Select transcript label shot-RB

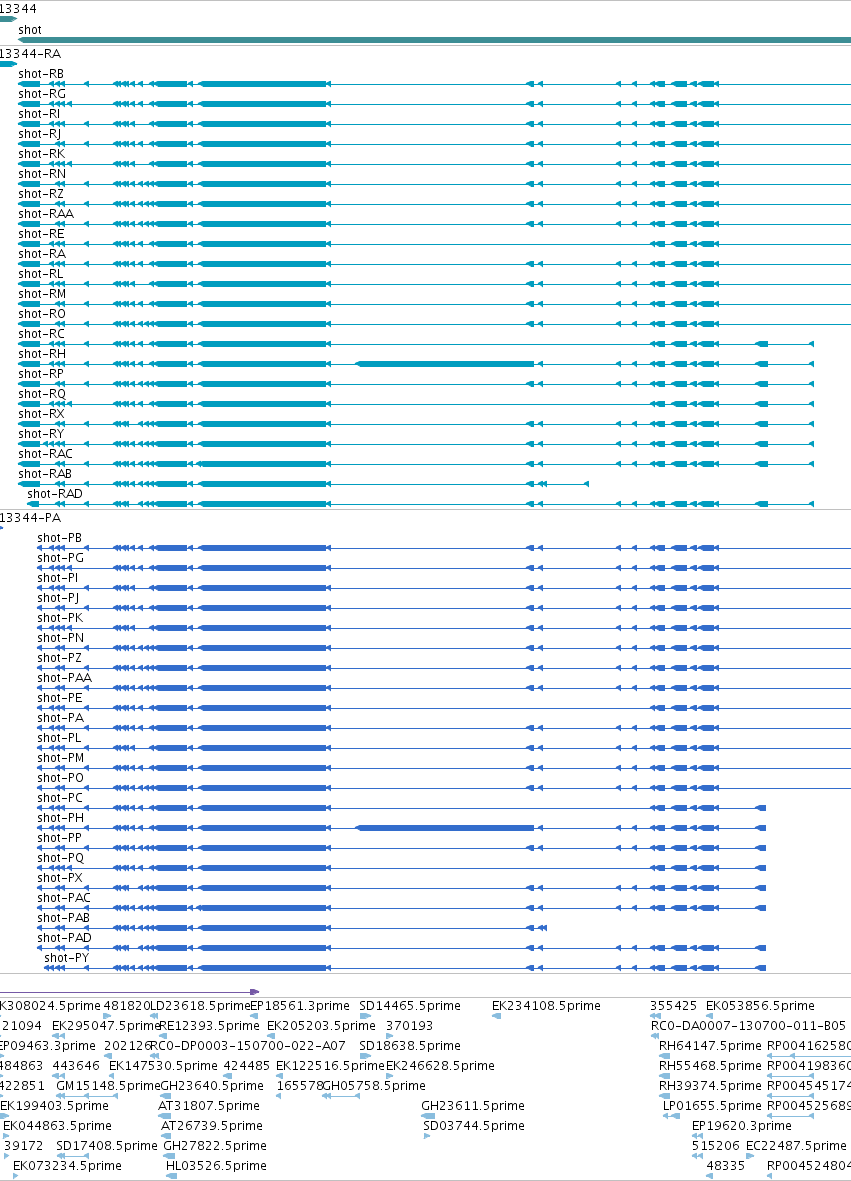click(41, 74)
